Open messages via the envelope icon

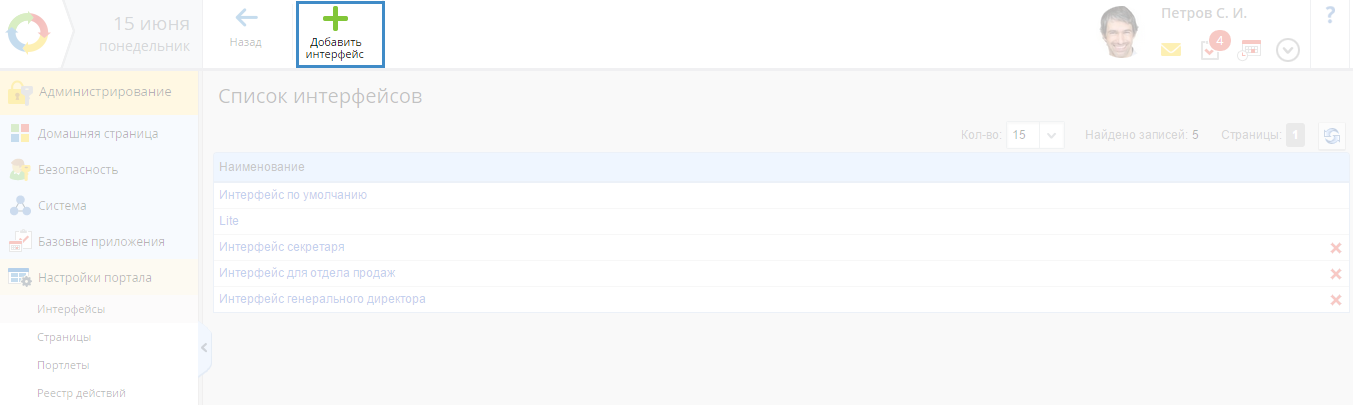click(1171, 49)
